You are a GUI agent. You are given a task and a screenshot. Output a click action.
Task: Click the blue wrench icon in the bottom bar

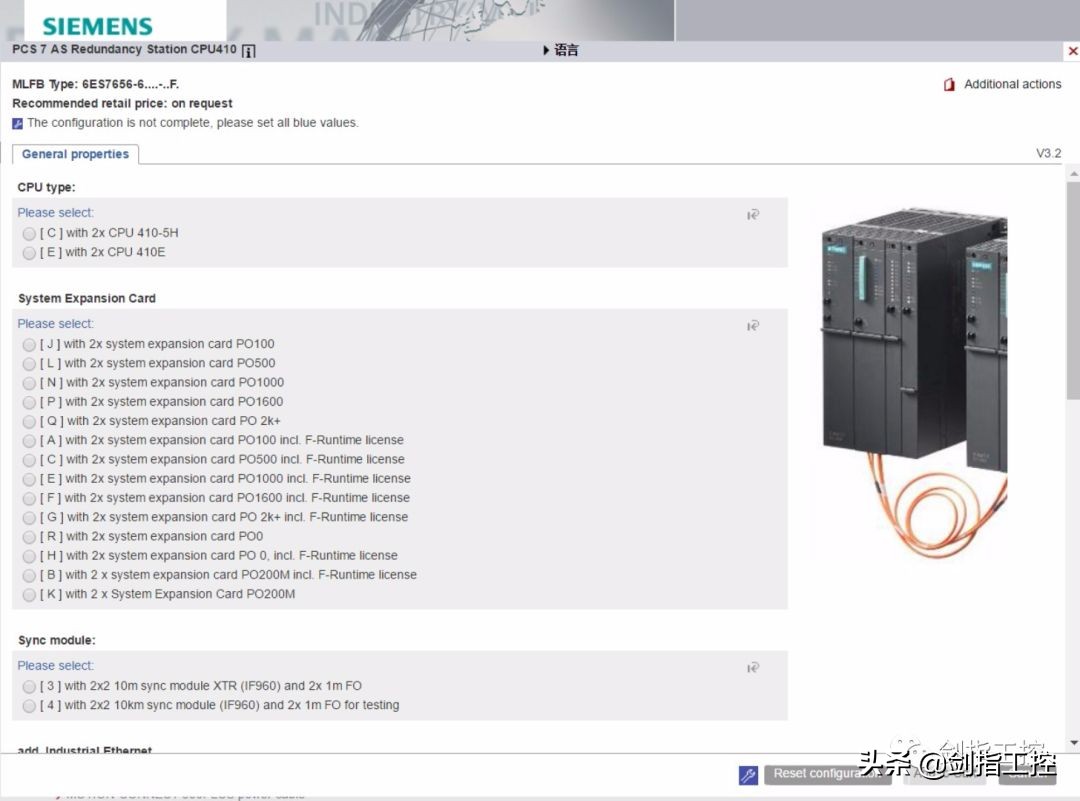[748, 775]
